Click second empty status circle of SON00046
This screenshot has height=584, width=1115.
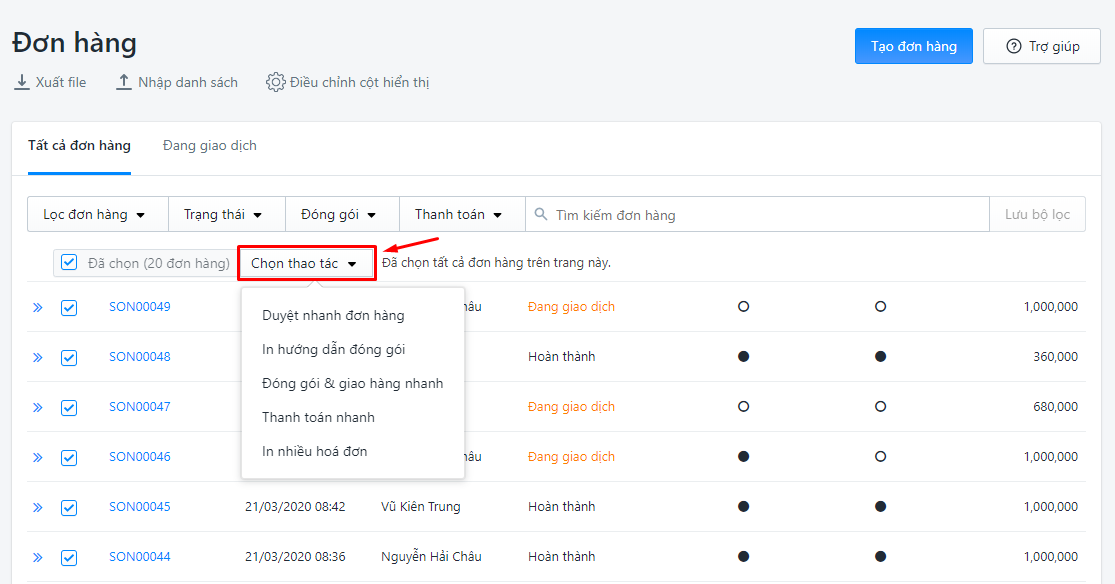880,457
